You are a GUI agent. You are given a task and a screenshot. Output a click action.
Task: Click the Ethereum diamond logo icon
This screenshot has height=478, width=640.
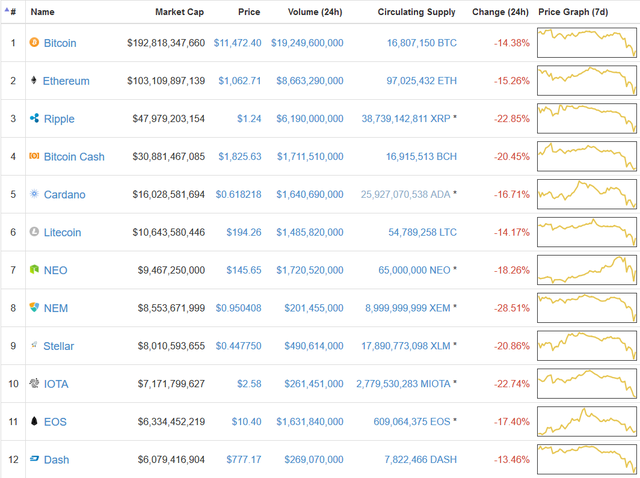pos(35,81)
